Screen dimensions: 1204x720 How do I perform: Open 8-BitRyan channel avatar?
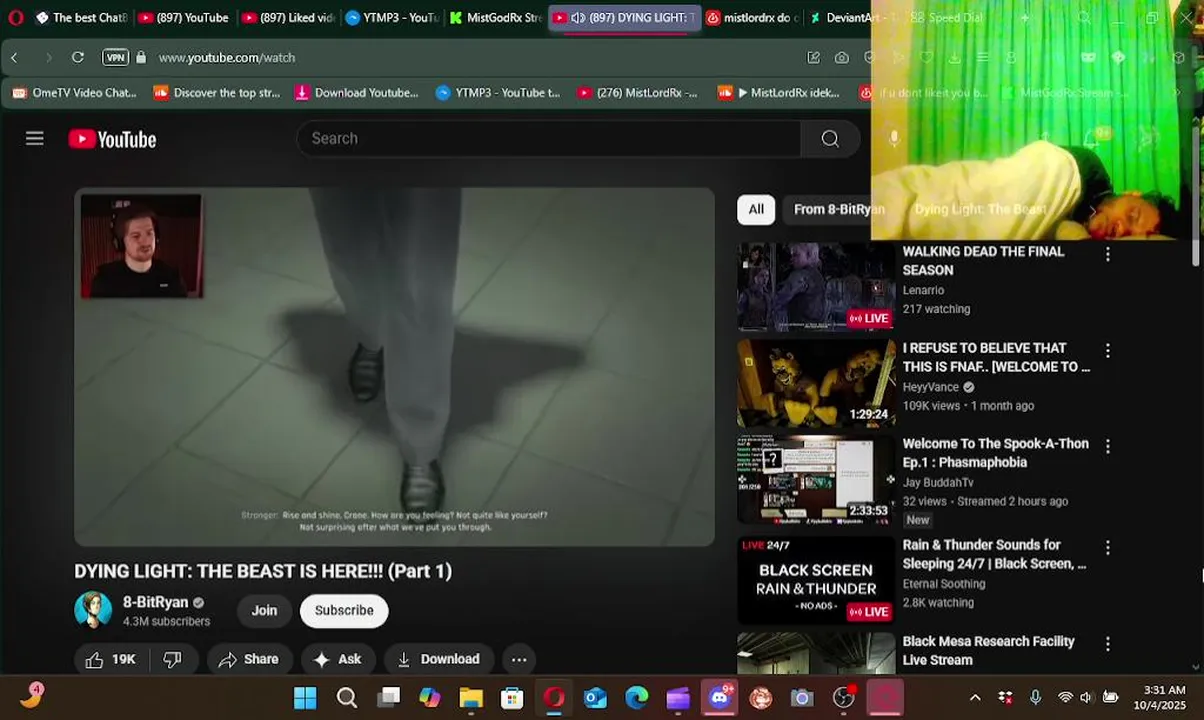pyautogui.click(x=93, y=610)
